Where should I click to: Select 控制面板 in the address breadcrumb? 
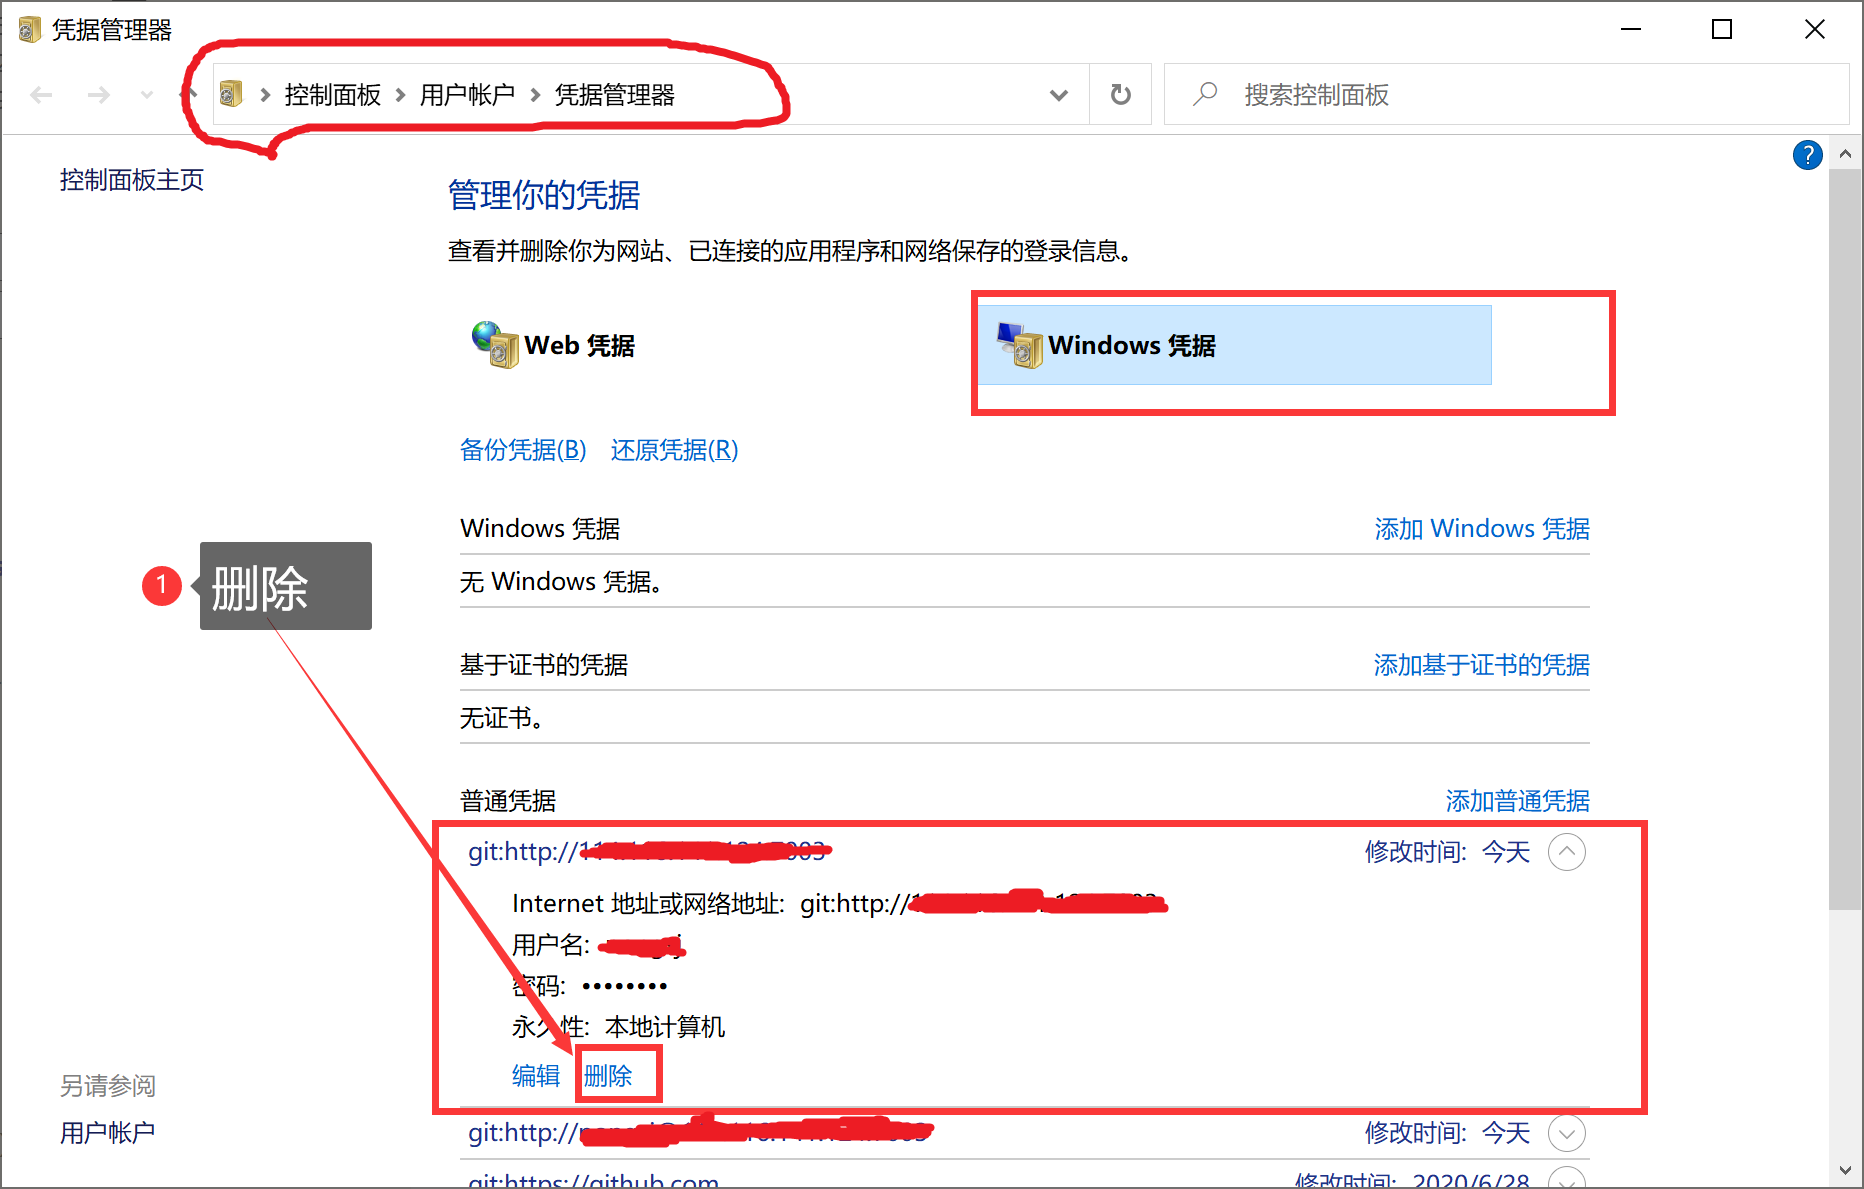click(x=333, y=95)
